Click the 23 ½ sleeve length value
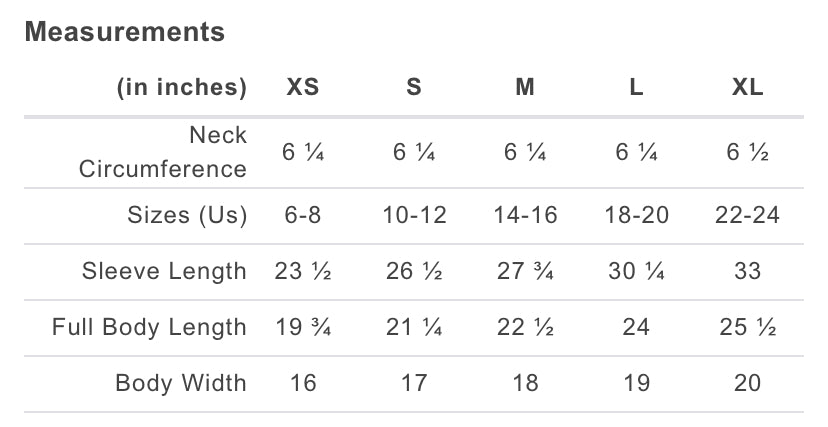The image size is (828, 427). (x=302, y=271)
